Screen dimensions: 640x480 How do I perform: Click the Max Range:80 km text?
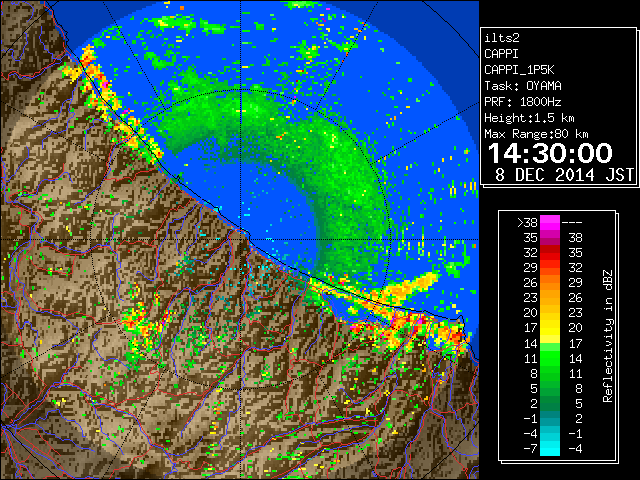click(x=536, y=134)
